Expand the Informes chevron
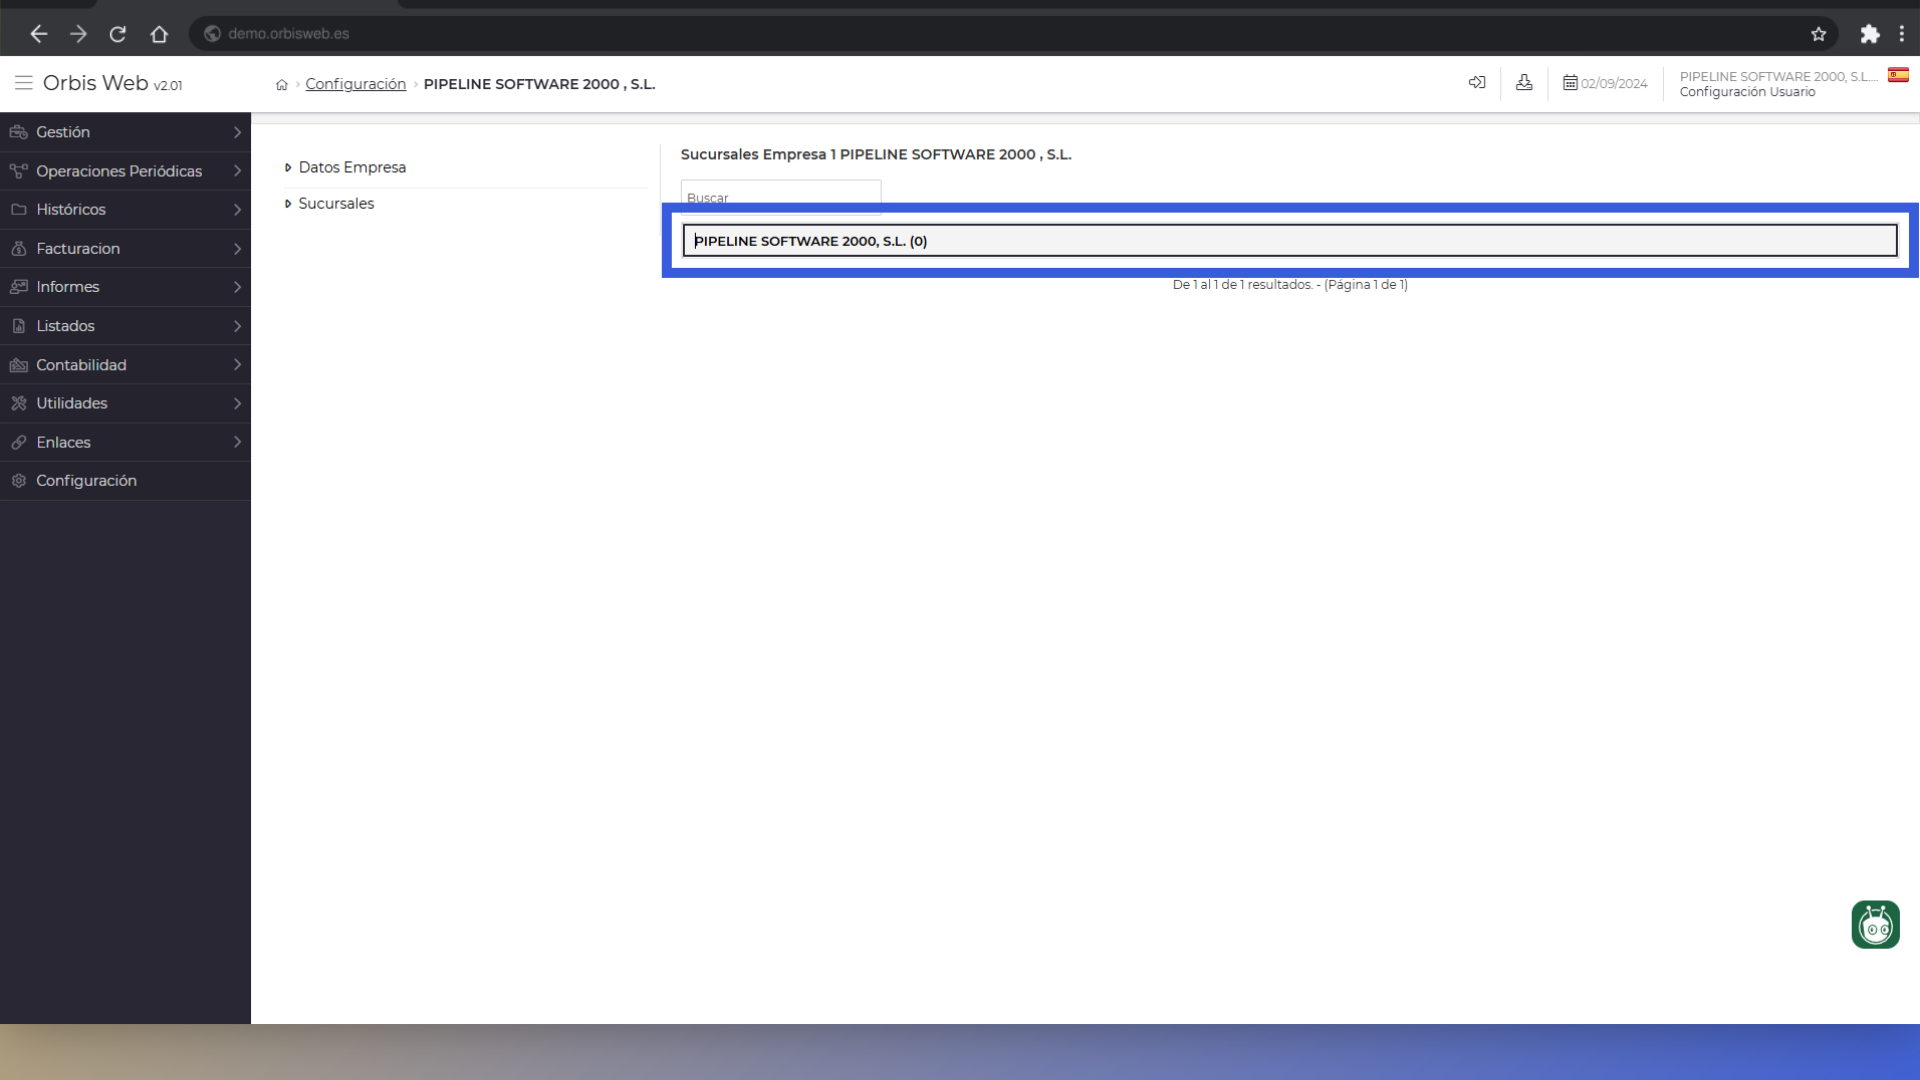This screenshot has width=1920, height=1080. tap(237, 287)
